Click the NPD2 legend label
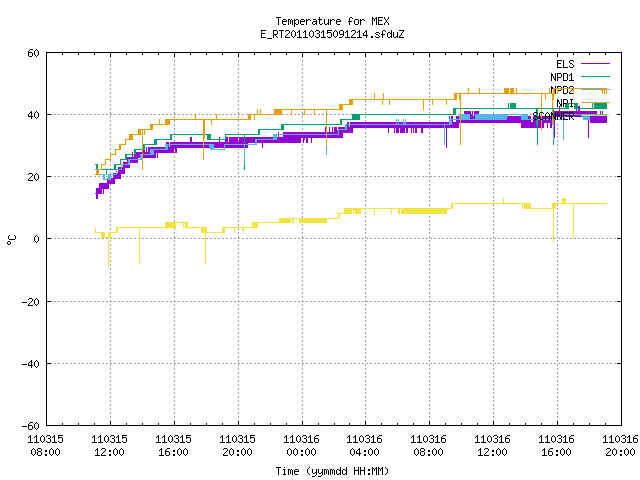640x480 pixels. tap(562, 90)
